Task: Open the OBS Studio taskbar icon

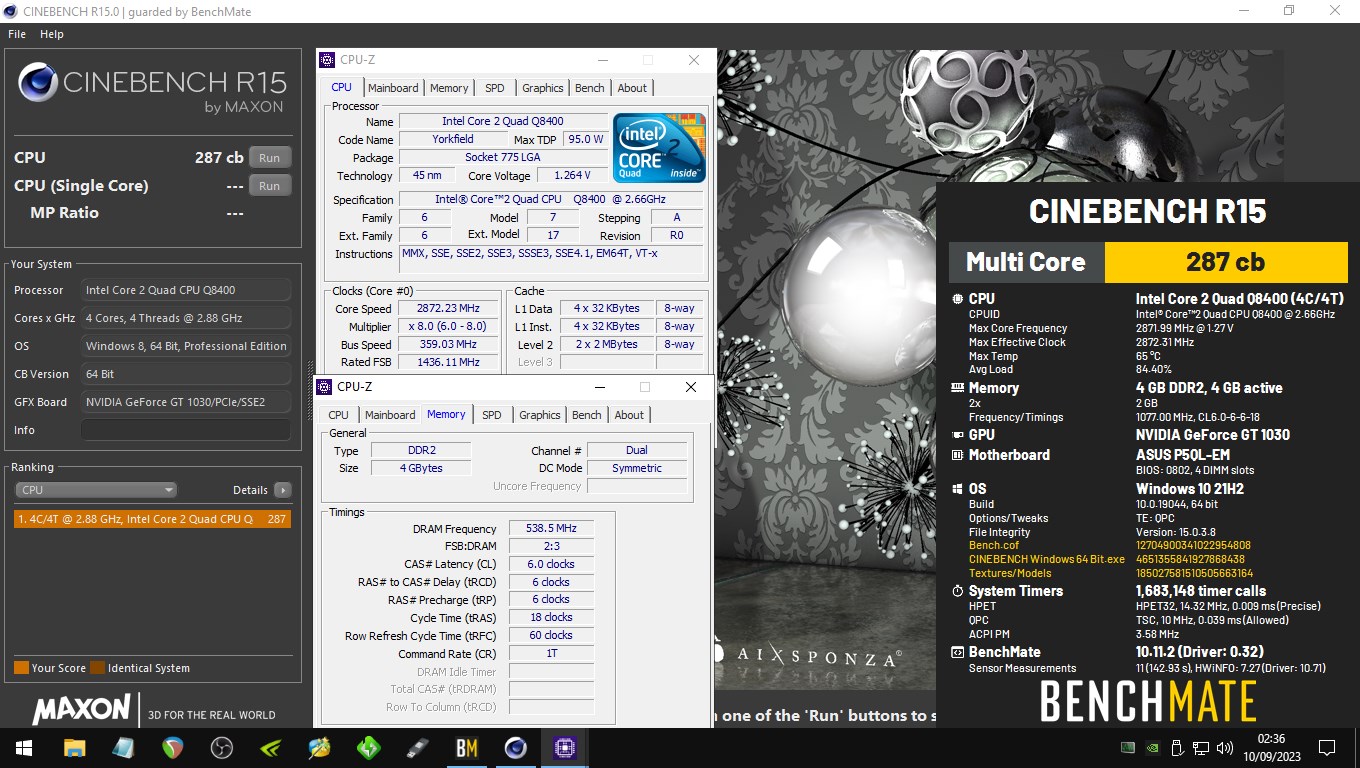Action: point(222,747)
